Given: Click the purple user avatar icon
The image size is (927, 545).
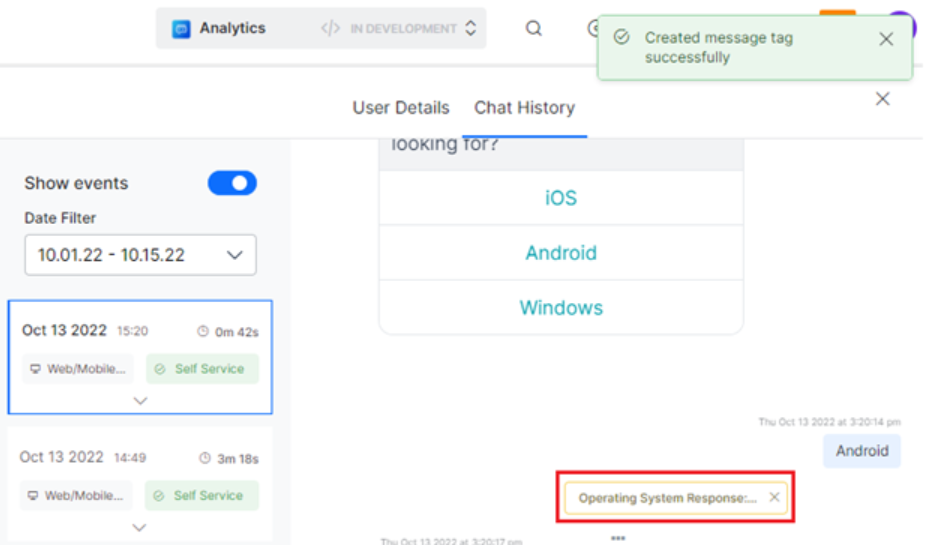Looking at the screenshot, I should tap(904, 22).
